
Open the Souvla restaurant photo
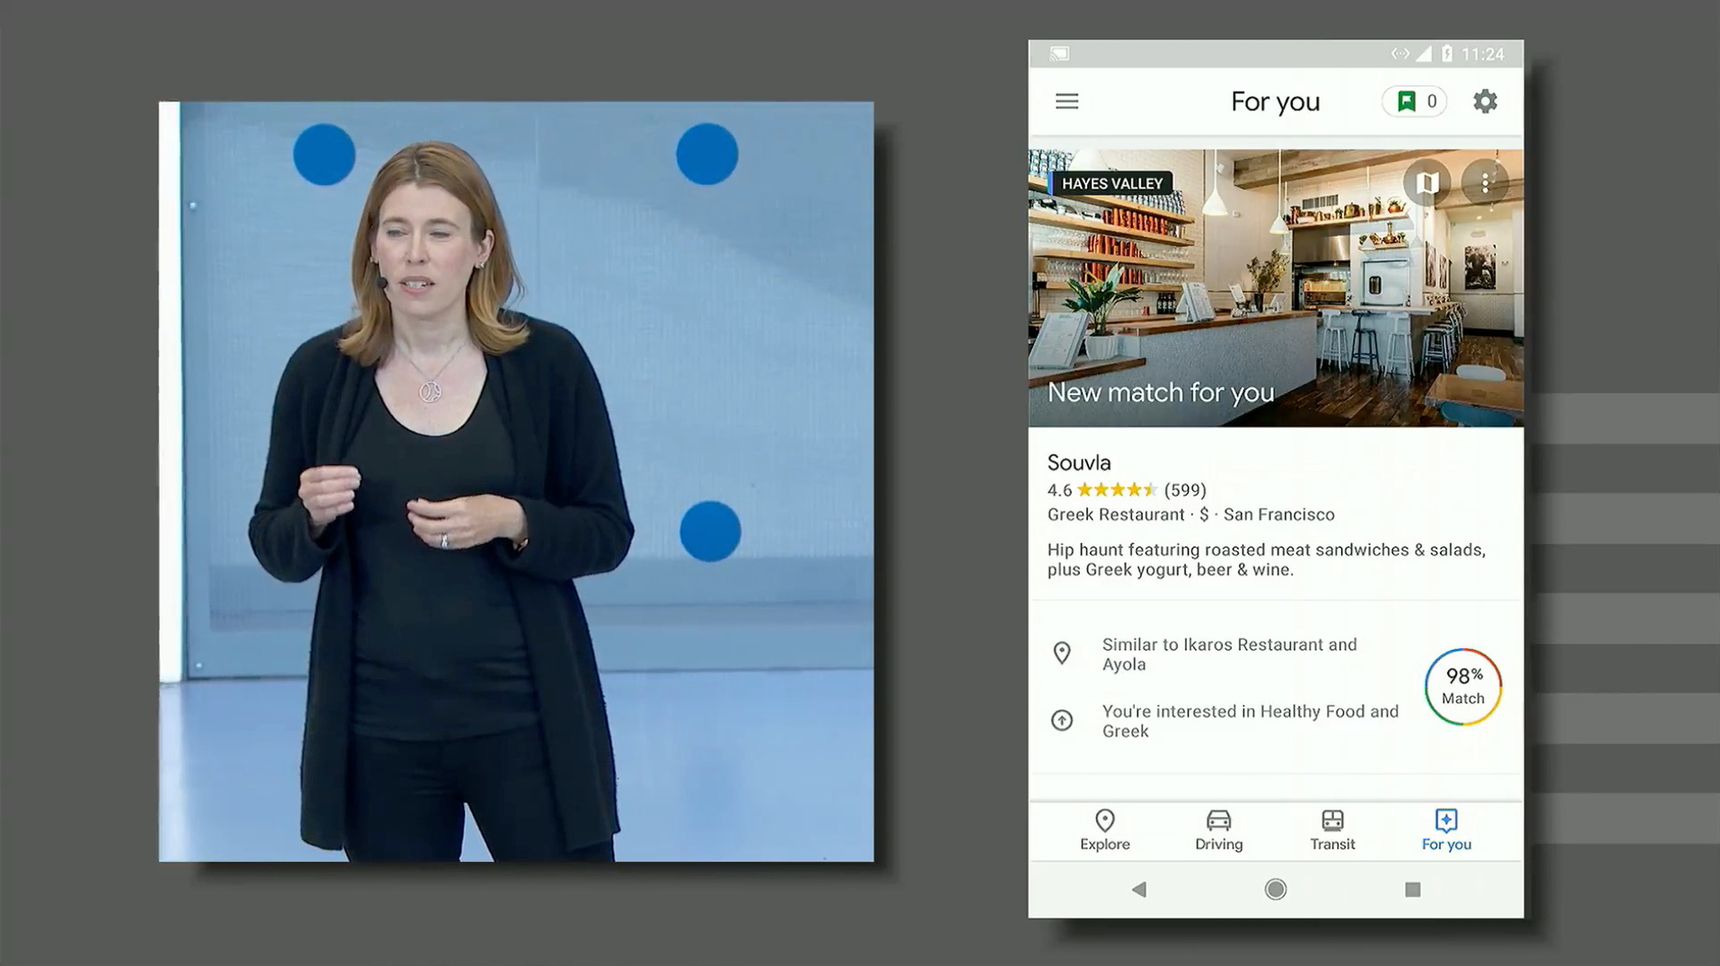[1275, 288]
